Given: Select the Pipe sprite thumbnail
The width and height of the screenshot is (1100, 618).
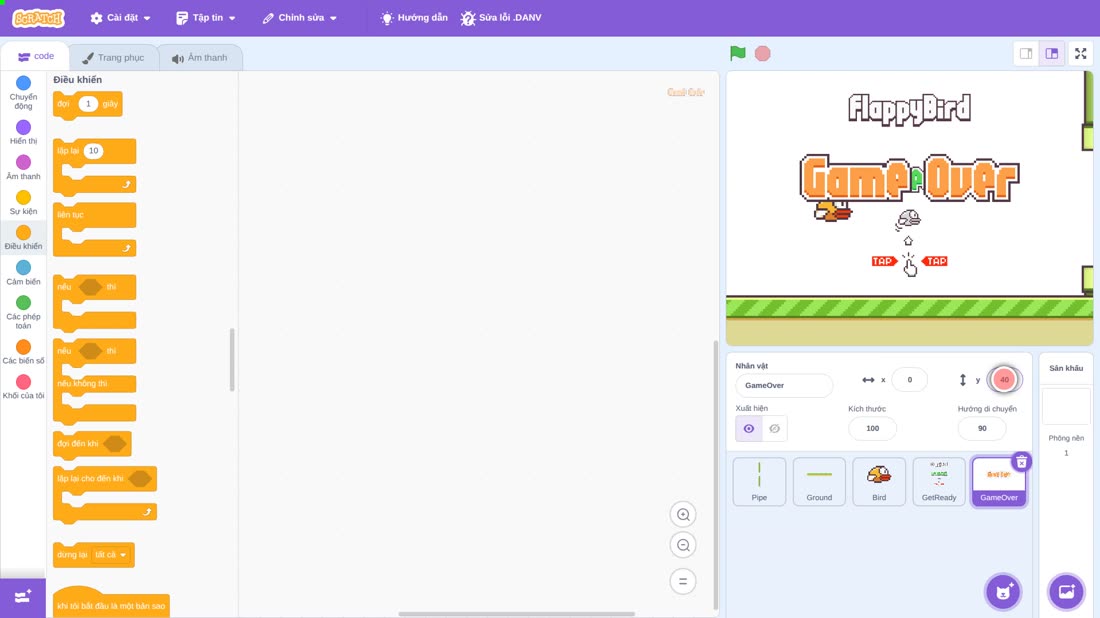Looking at the screenshot, I should coord(759,481).
